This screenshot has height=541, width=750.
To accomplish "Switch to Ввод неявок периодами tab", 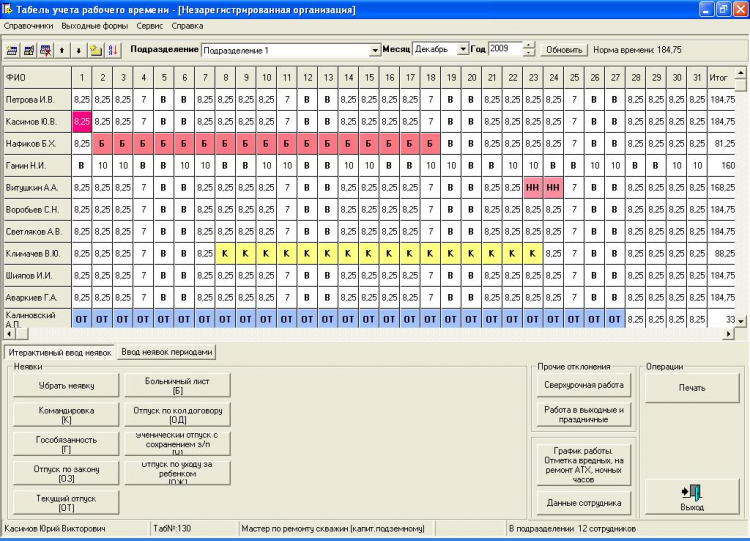I will (167, 352).
